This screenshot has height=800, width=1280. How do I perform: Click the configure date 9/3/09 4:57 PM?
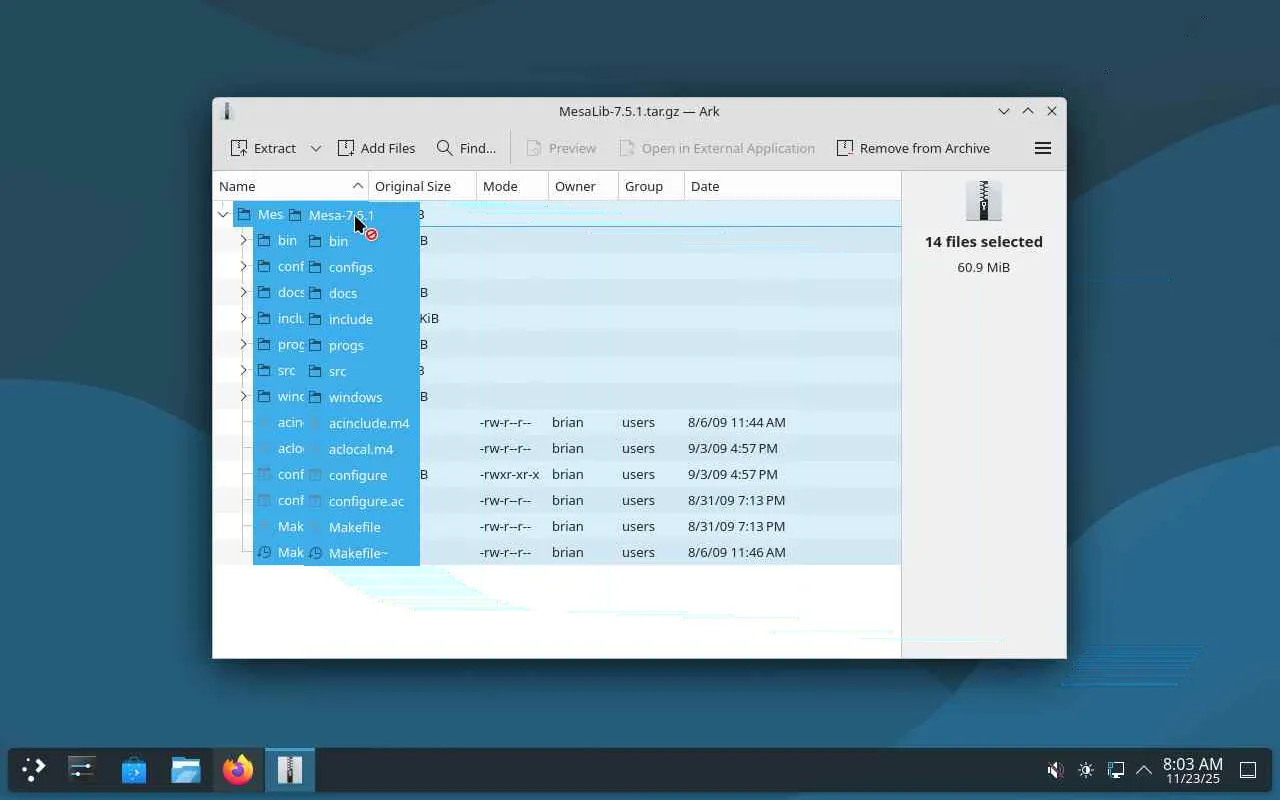pyautogui.click(x=733, y=474)
